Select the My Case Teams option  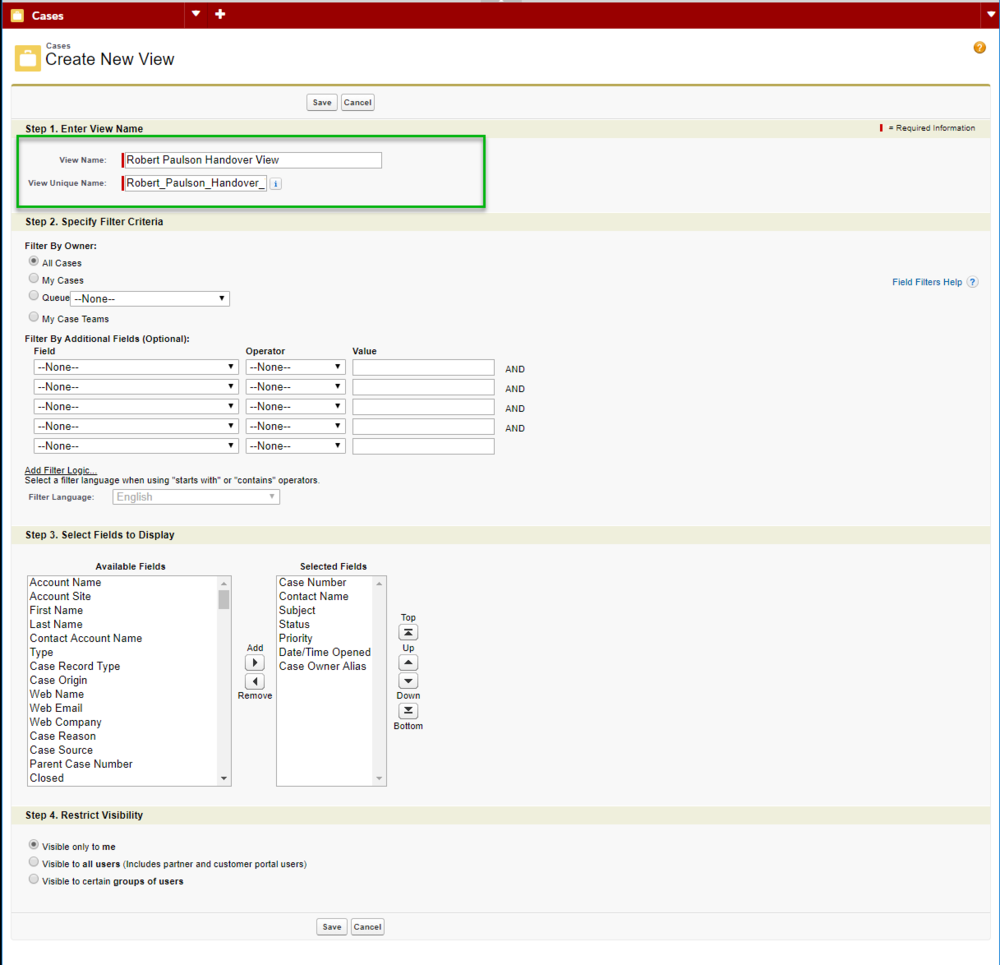click(34, 317)
